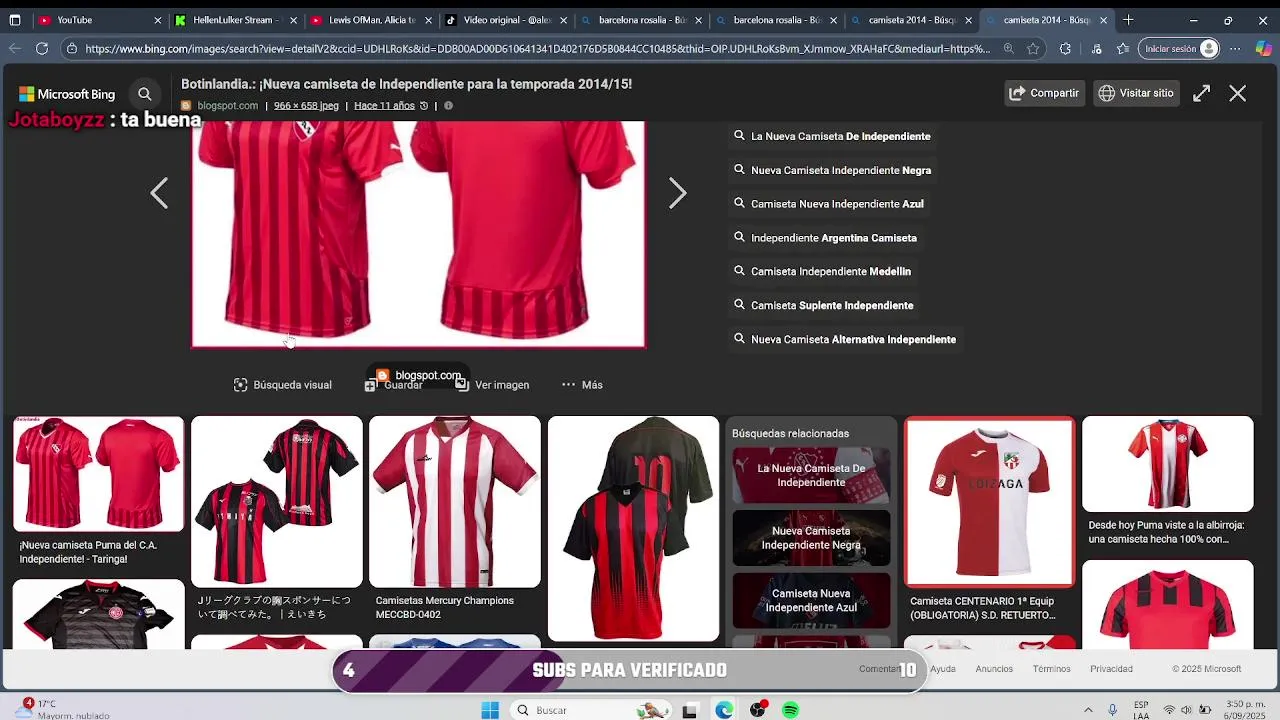Open Camiseta CENTENARIO 1ª Equip thumbnail

(990, 502)
